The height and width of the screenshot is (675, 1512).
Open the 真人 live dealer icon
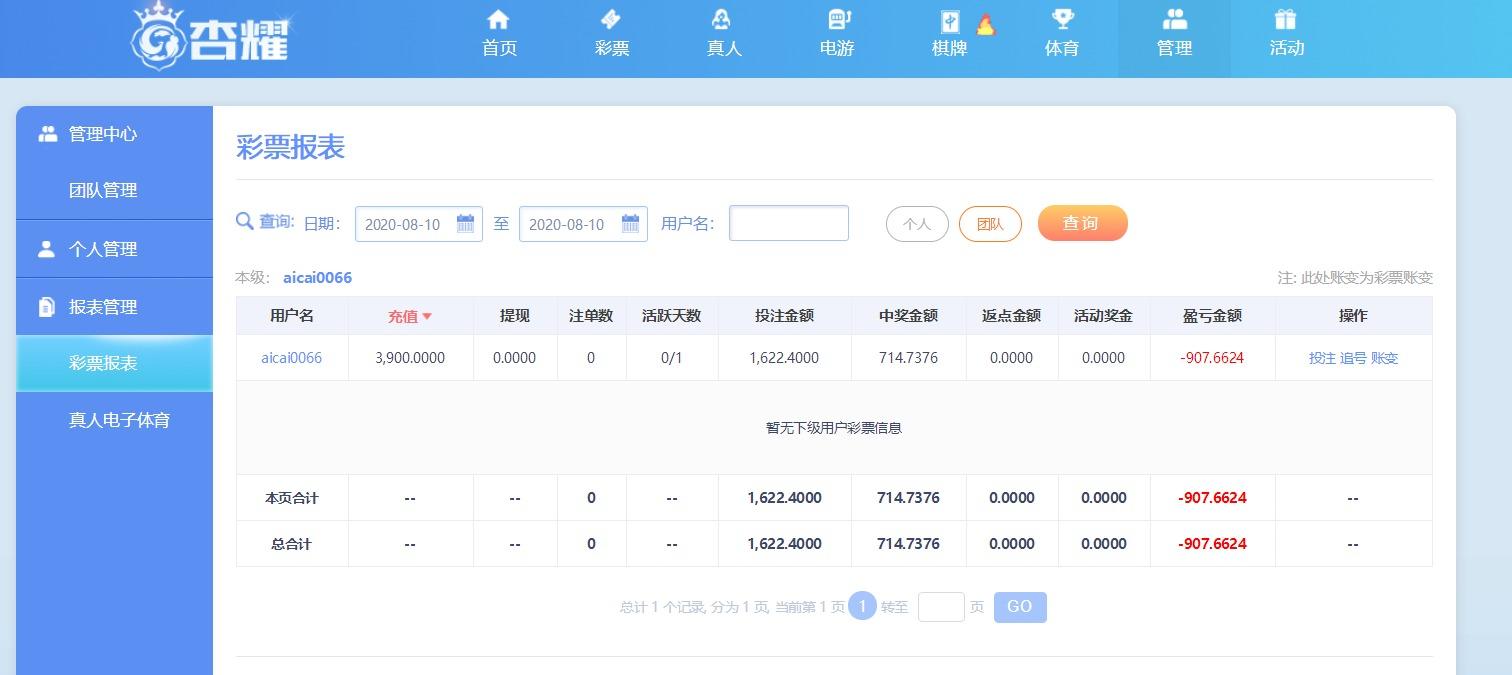tap(722, 20)
